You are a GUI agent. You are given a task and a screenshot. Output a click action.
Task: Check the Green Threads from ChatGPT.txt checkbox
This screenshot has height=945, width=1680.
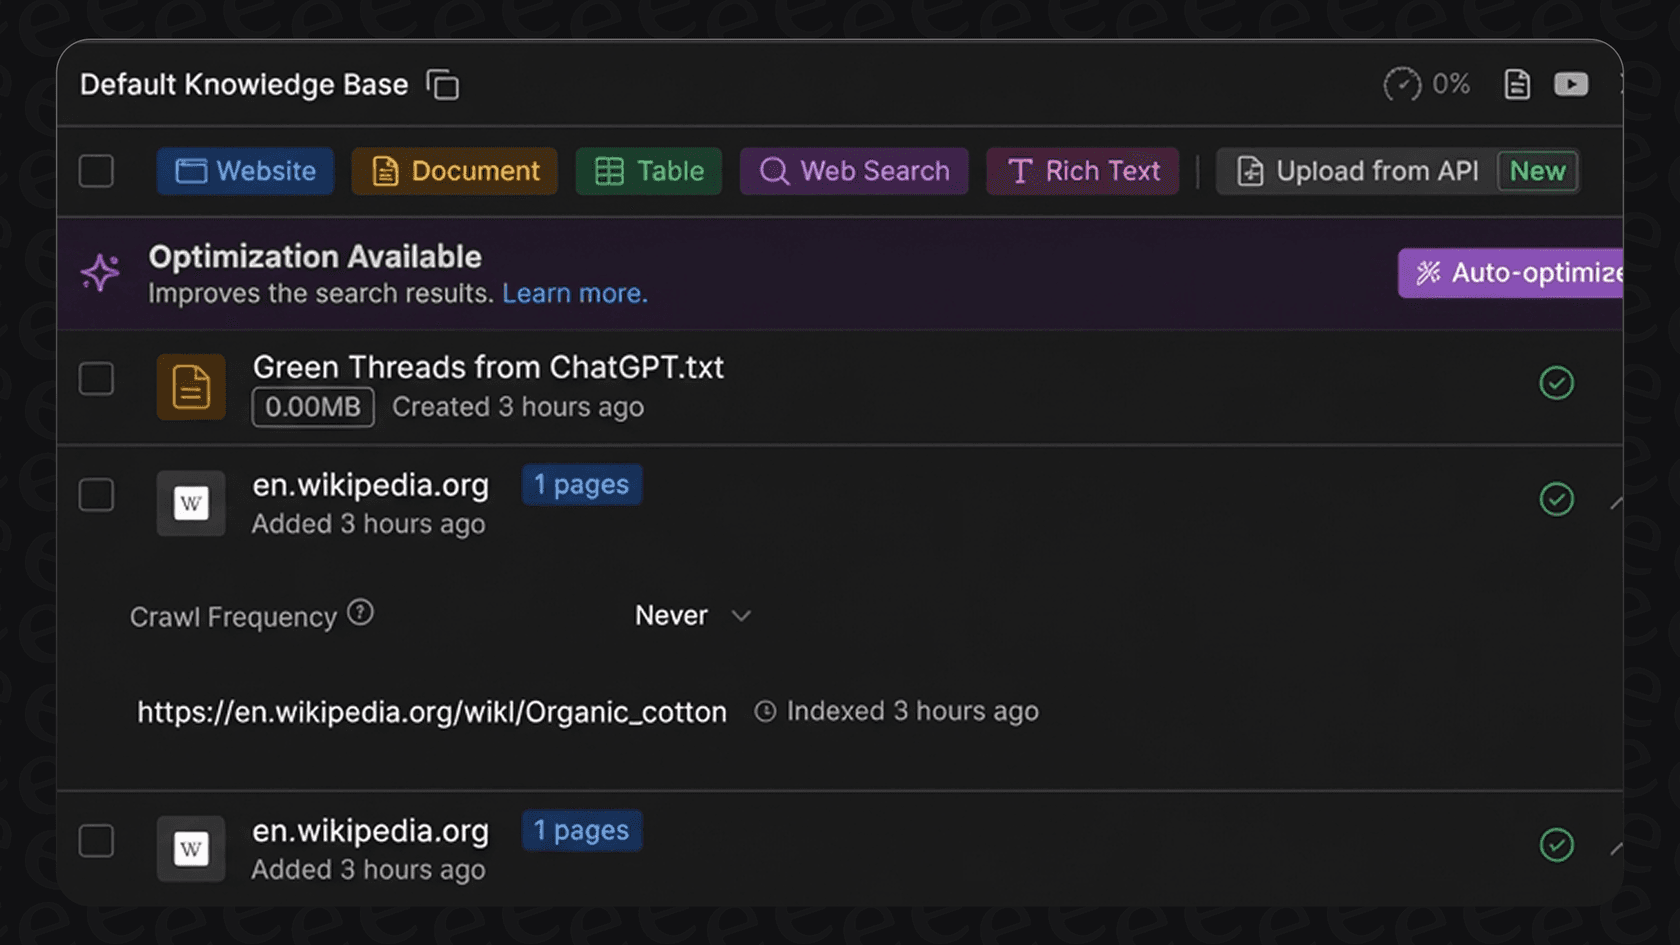(x=96, y=379)
